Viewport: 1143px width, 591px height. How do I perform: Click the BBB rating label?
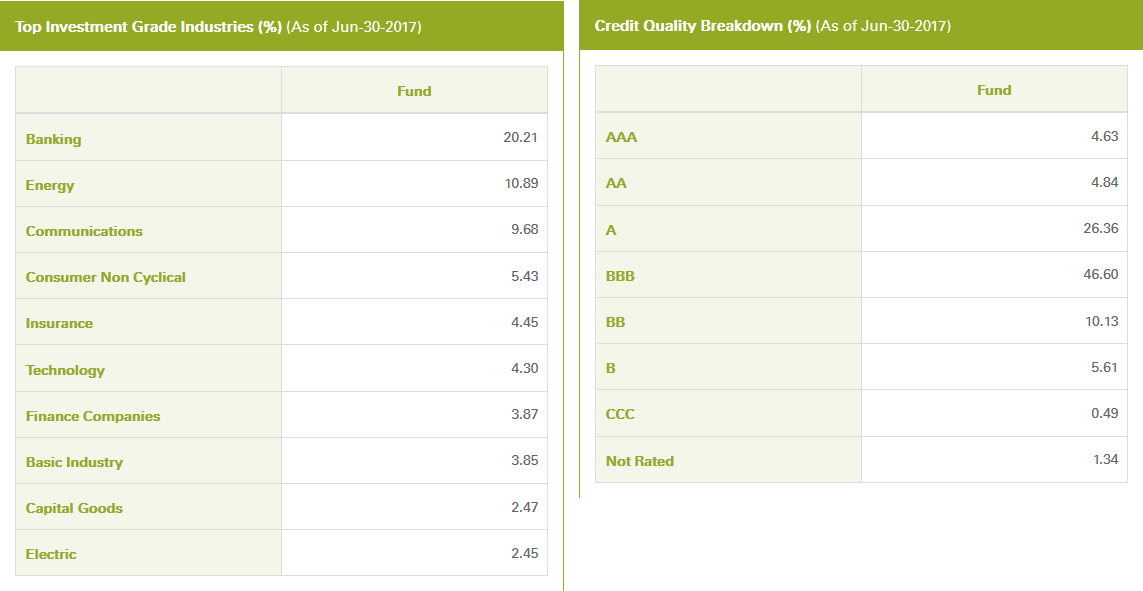coord(620,276)
